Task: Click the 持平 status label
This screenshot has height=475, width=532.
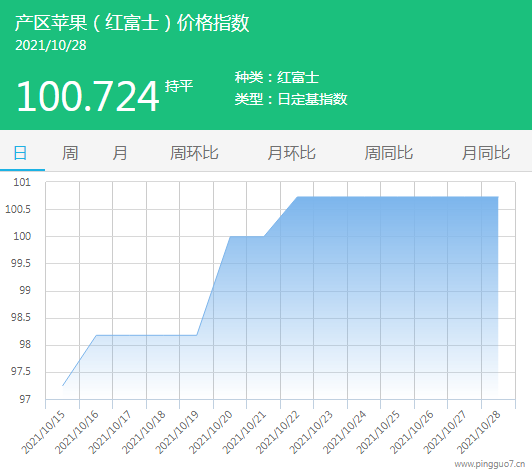Action: (x=179, y=86)
